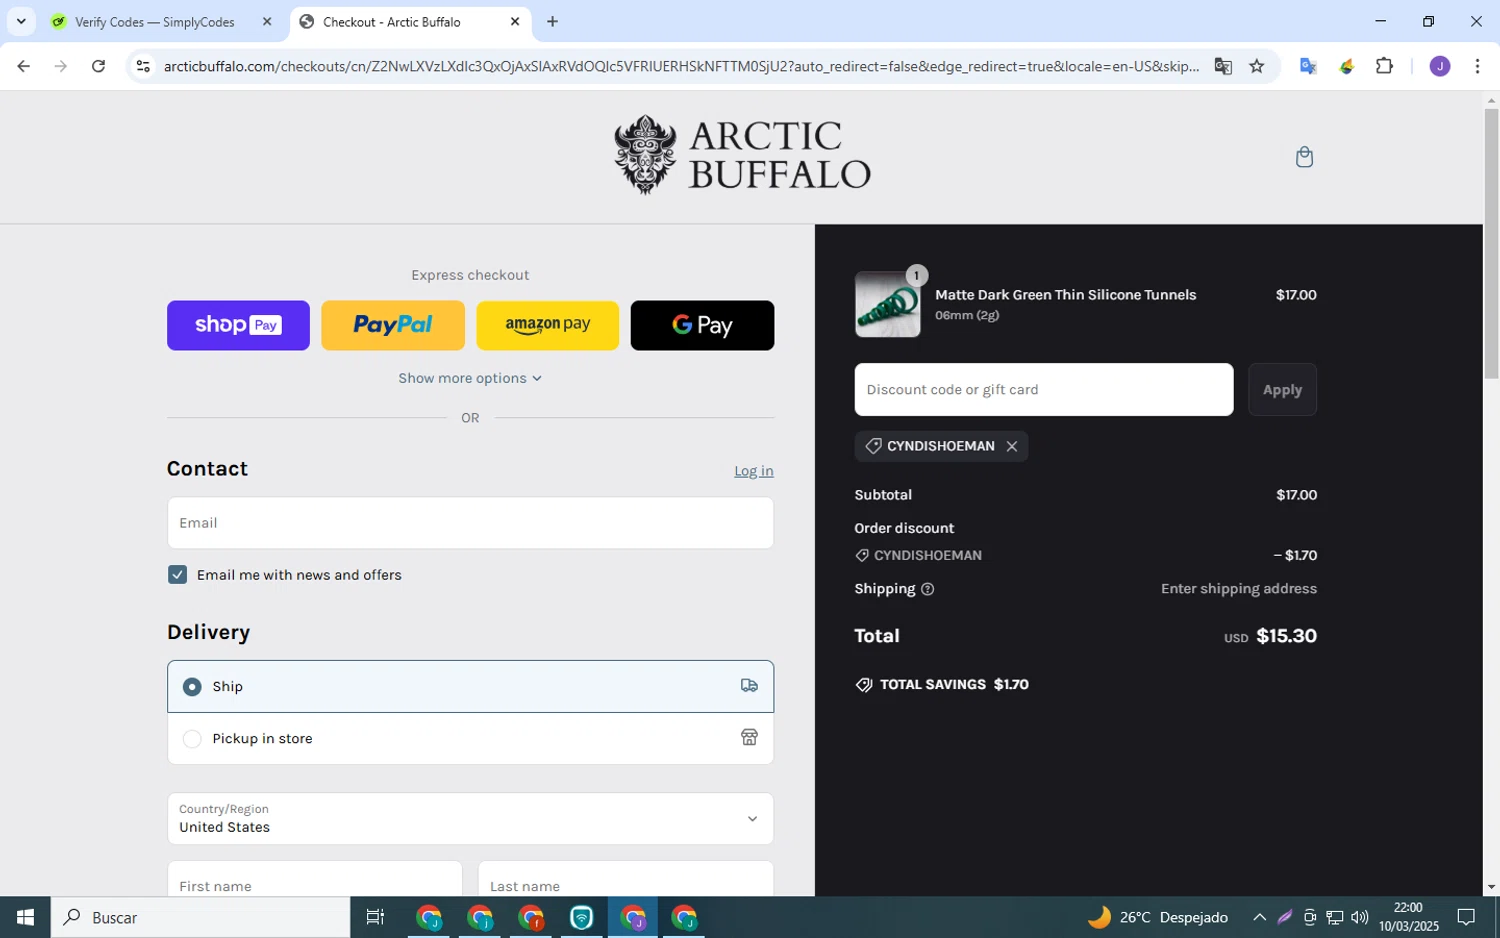
Task: Focus the Email input field
Action: tap(470, 523)
